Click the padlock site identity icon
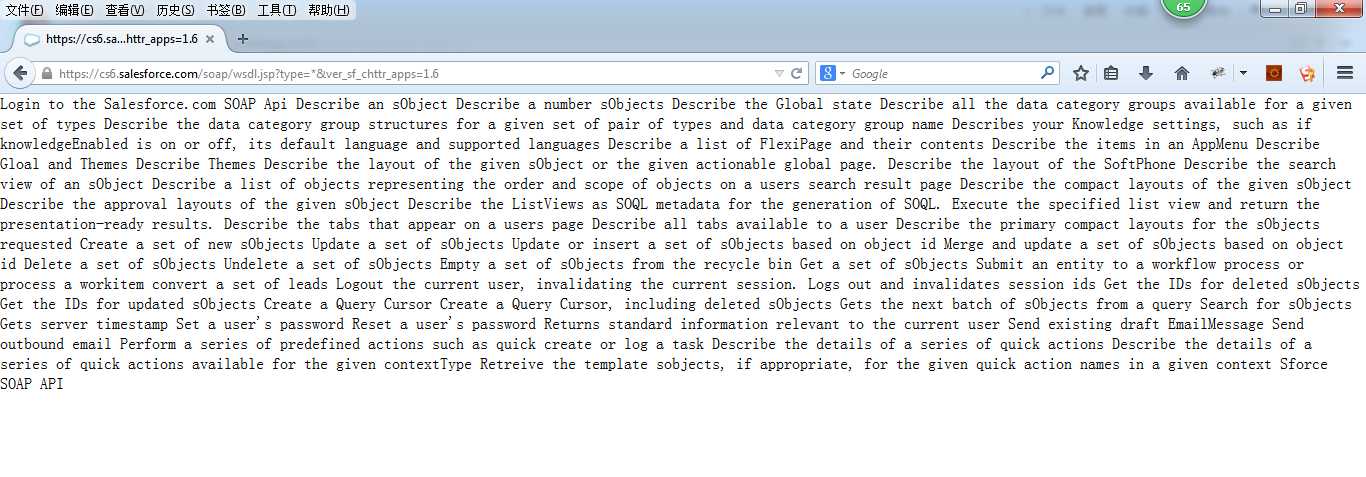Image resolution: width=1366 pixels, height=477 pixels. click(x=46, y=74)
